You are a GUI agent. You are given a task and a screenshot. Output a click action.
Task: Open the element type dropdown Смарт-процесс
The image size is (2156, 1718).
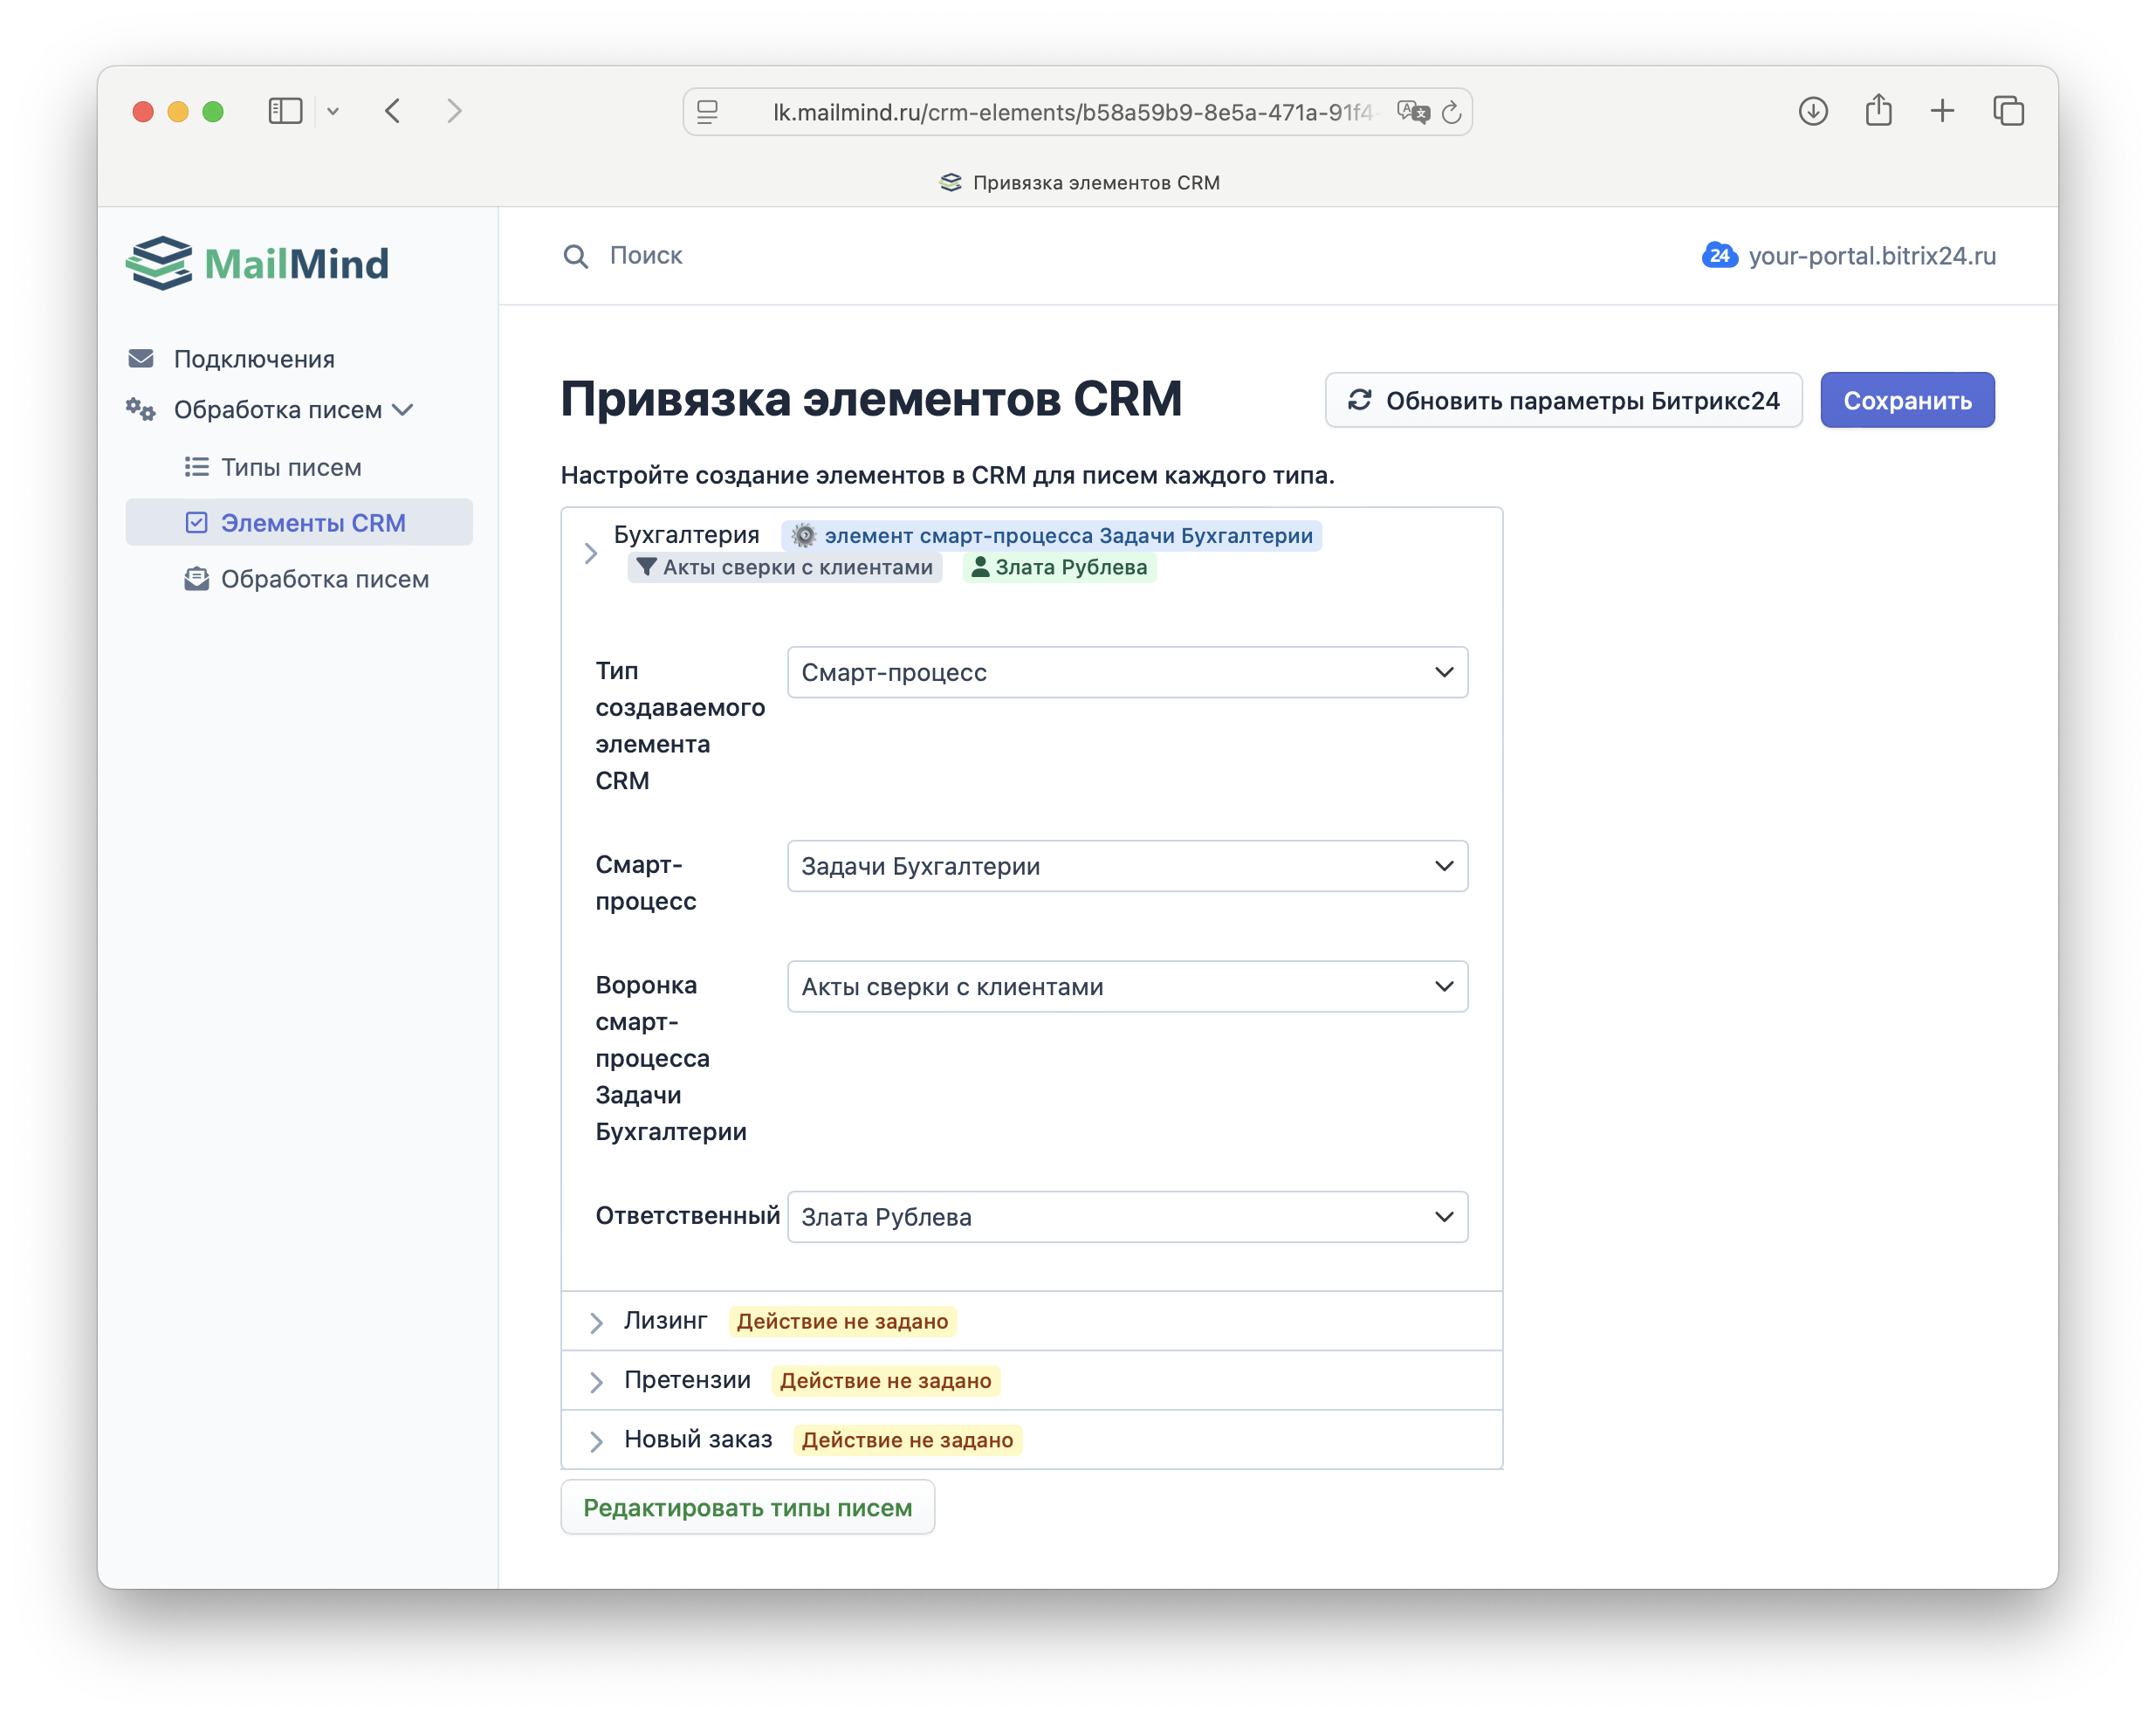tap(1127, 672)
